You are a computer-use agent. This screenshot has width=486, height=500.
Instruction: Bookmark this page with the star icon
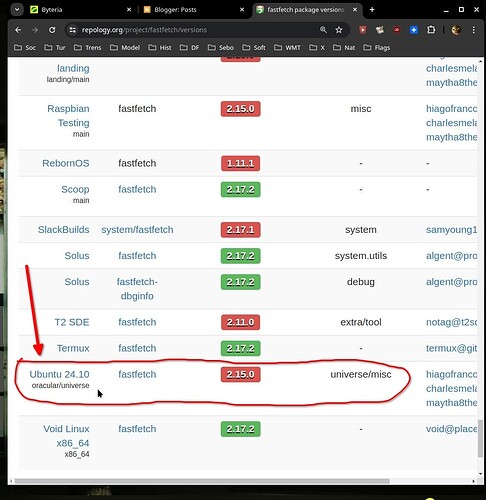pos(339,30)
